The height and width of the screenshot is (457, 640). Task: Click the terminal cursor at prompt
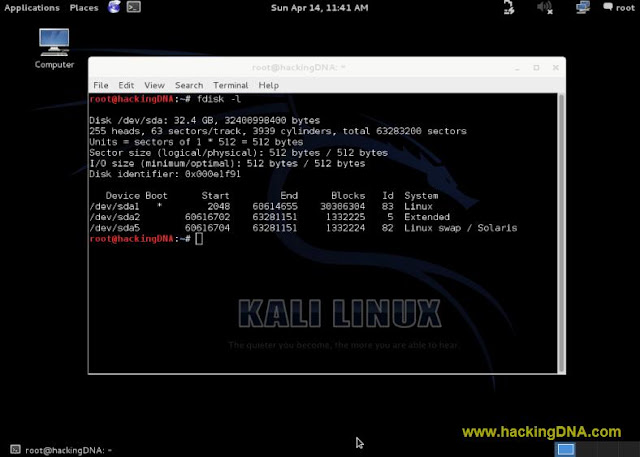coord(199,239)
